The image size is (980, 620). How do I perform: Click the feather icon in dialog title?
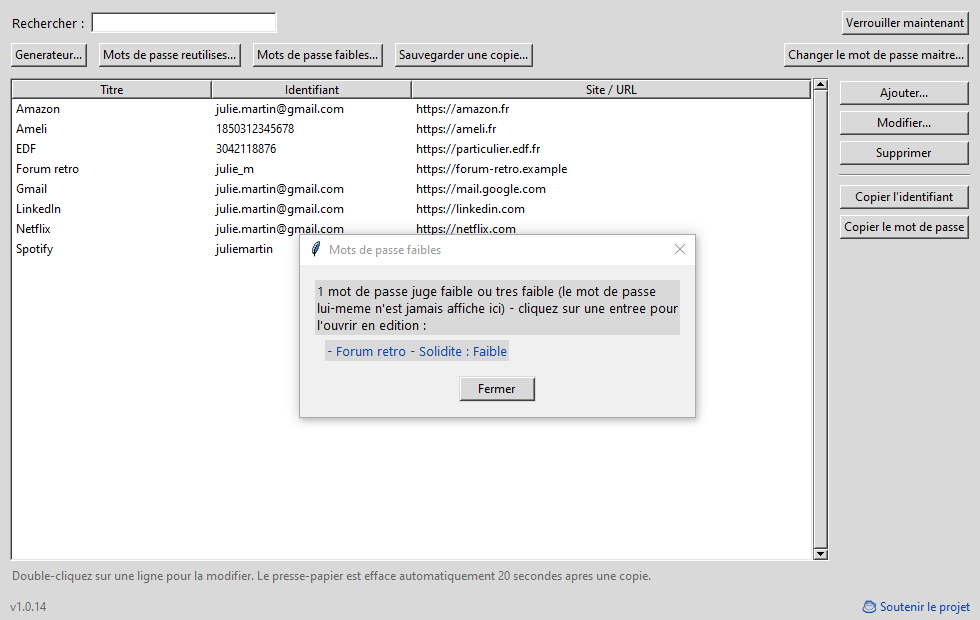click(x=316, y=249)
